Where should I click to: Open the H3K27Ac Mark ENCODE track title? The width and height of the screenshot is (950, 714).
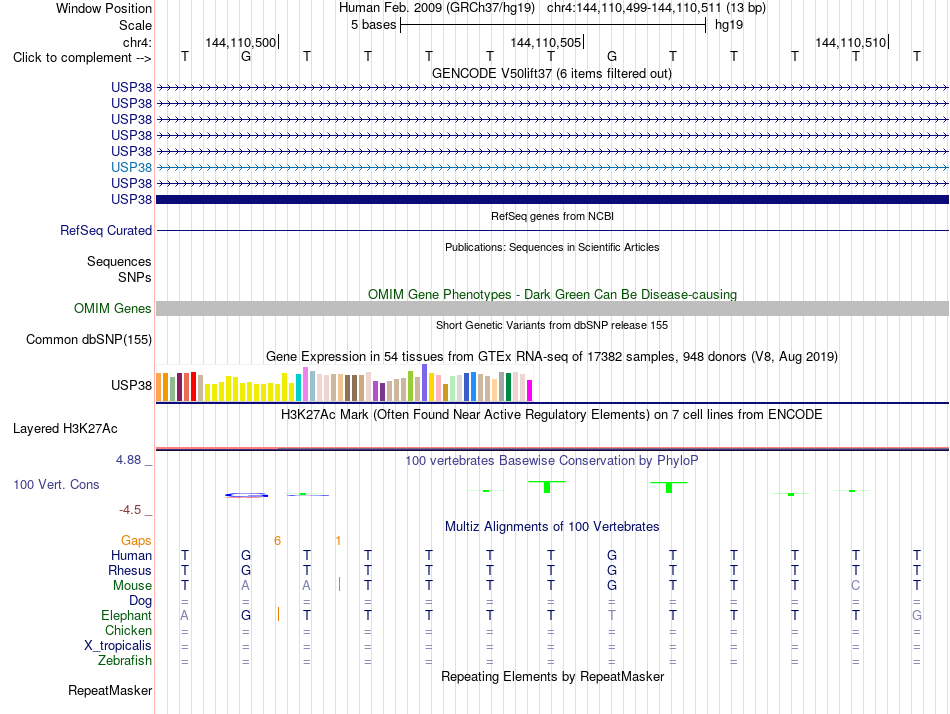coord(552,415)
